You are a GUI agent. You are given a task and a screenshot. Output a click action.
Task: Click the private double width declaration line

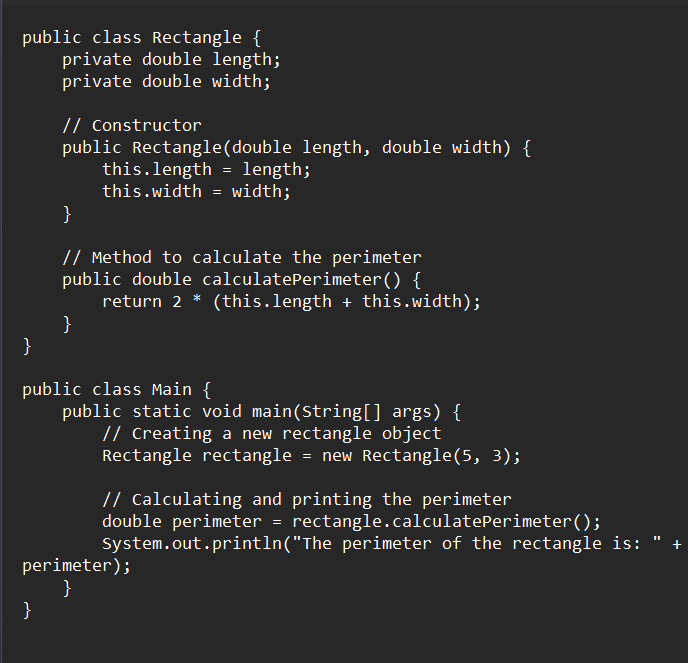point(166,82)
